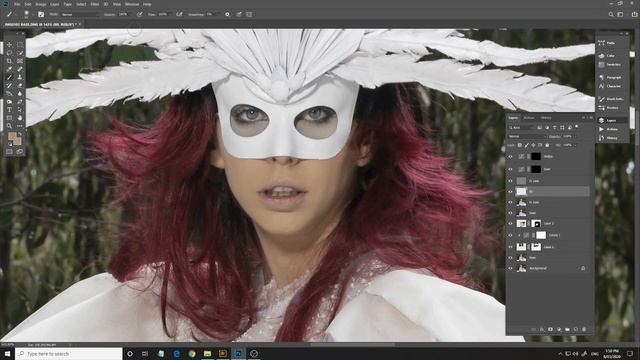Select the Move tool

pos(9,45)
